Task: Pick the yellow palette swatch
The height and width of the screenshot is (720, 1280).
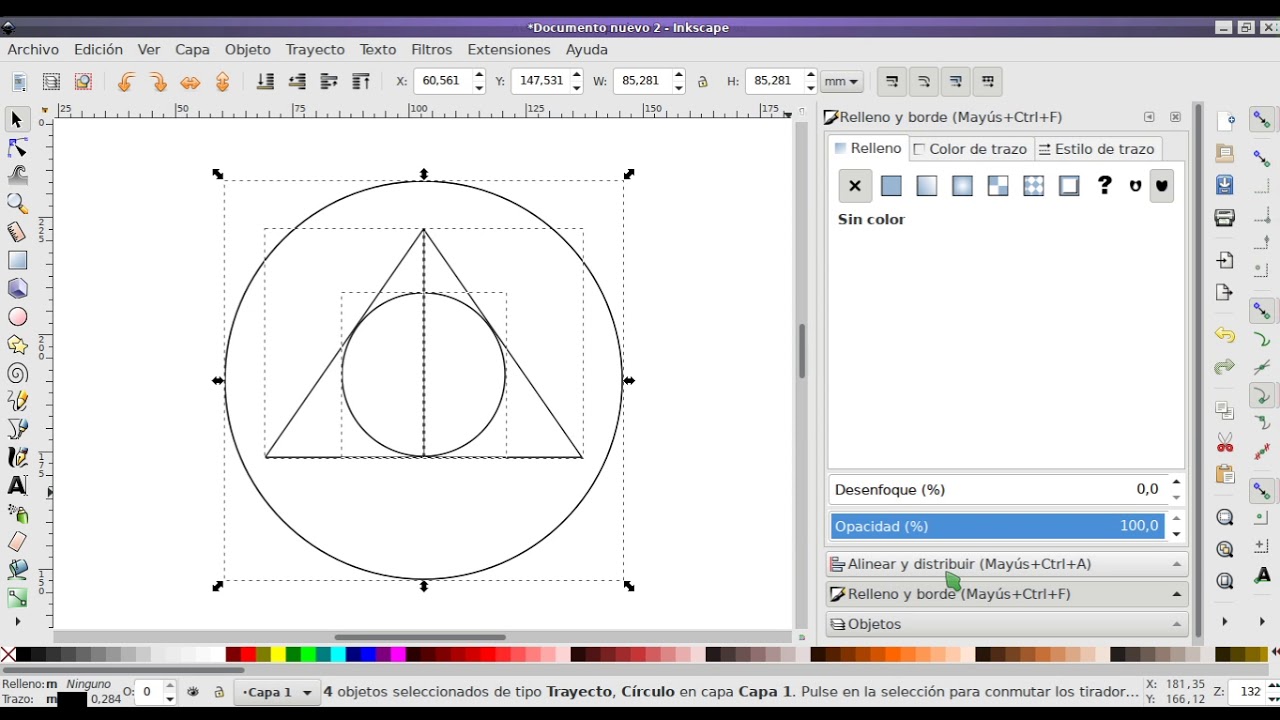Action: click(278, 655)
